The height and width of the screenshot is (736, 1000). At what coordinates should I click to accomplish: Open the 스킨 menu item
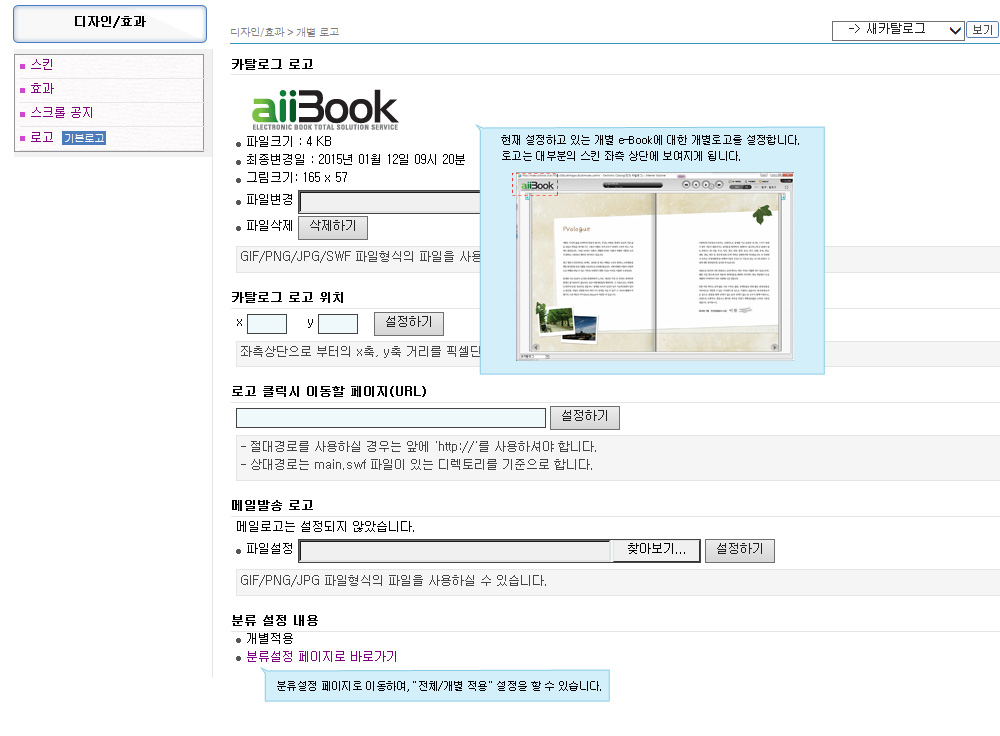(x=42, y=65)
